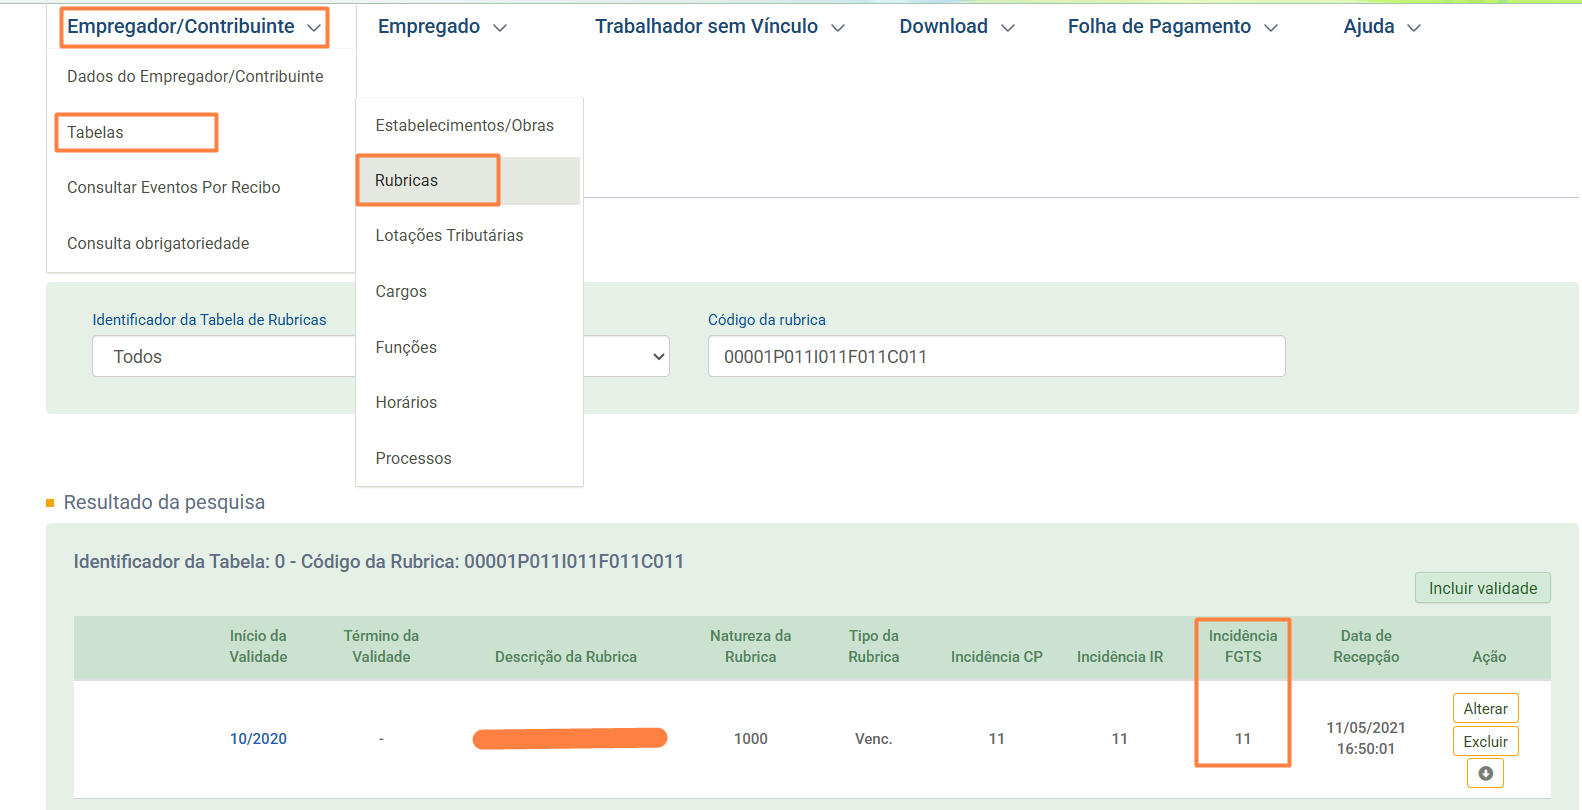This screenshot has width=1582, height=810.
Task: Open the 10/2020 validity link
Action: (258, 738)
